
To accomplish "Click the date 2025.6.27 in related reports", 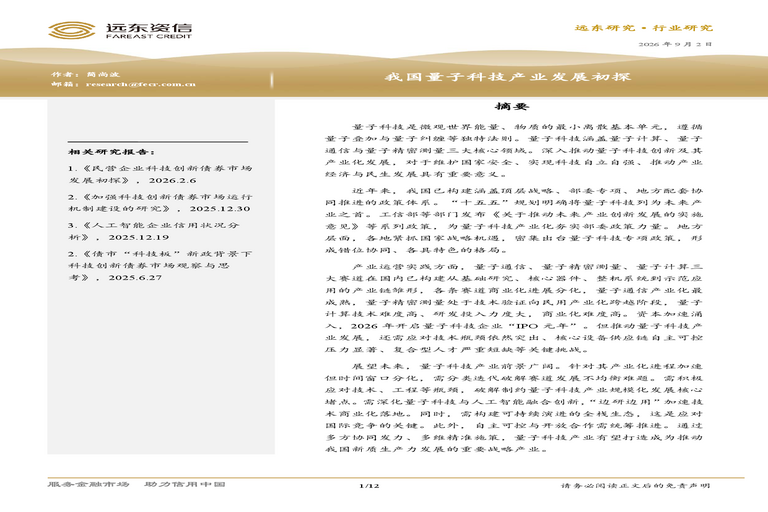I will point(135,277).
